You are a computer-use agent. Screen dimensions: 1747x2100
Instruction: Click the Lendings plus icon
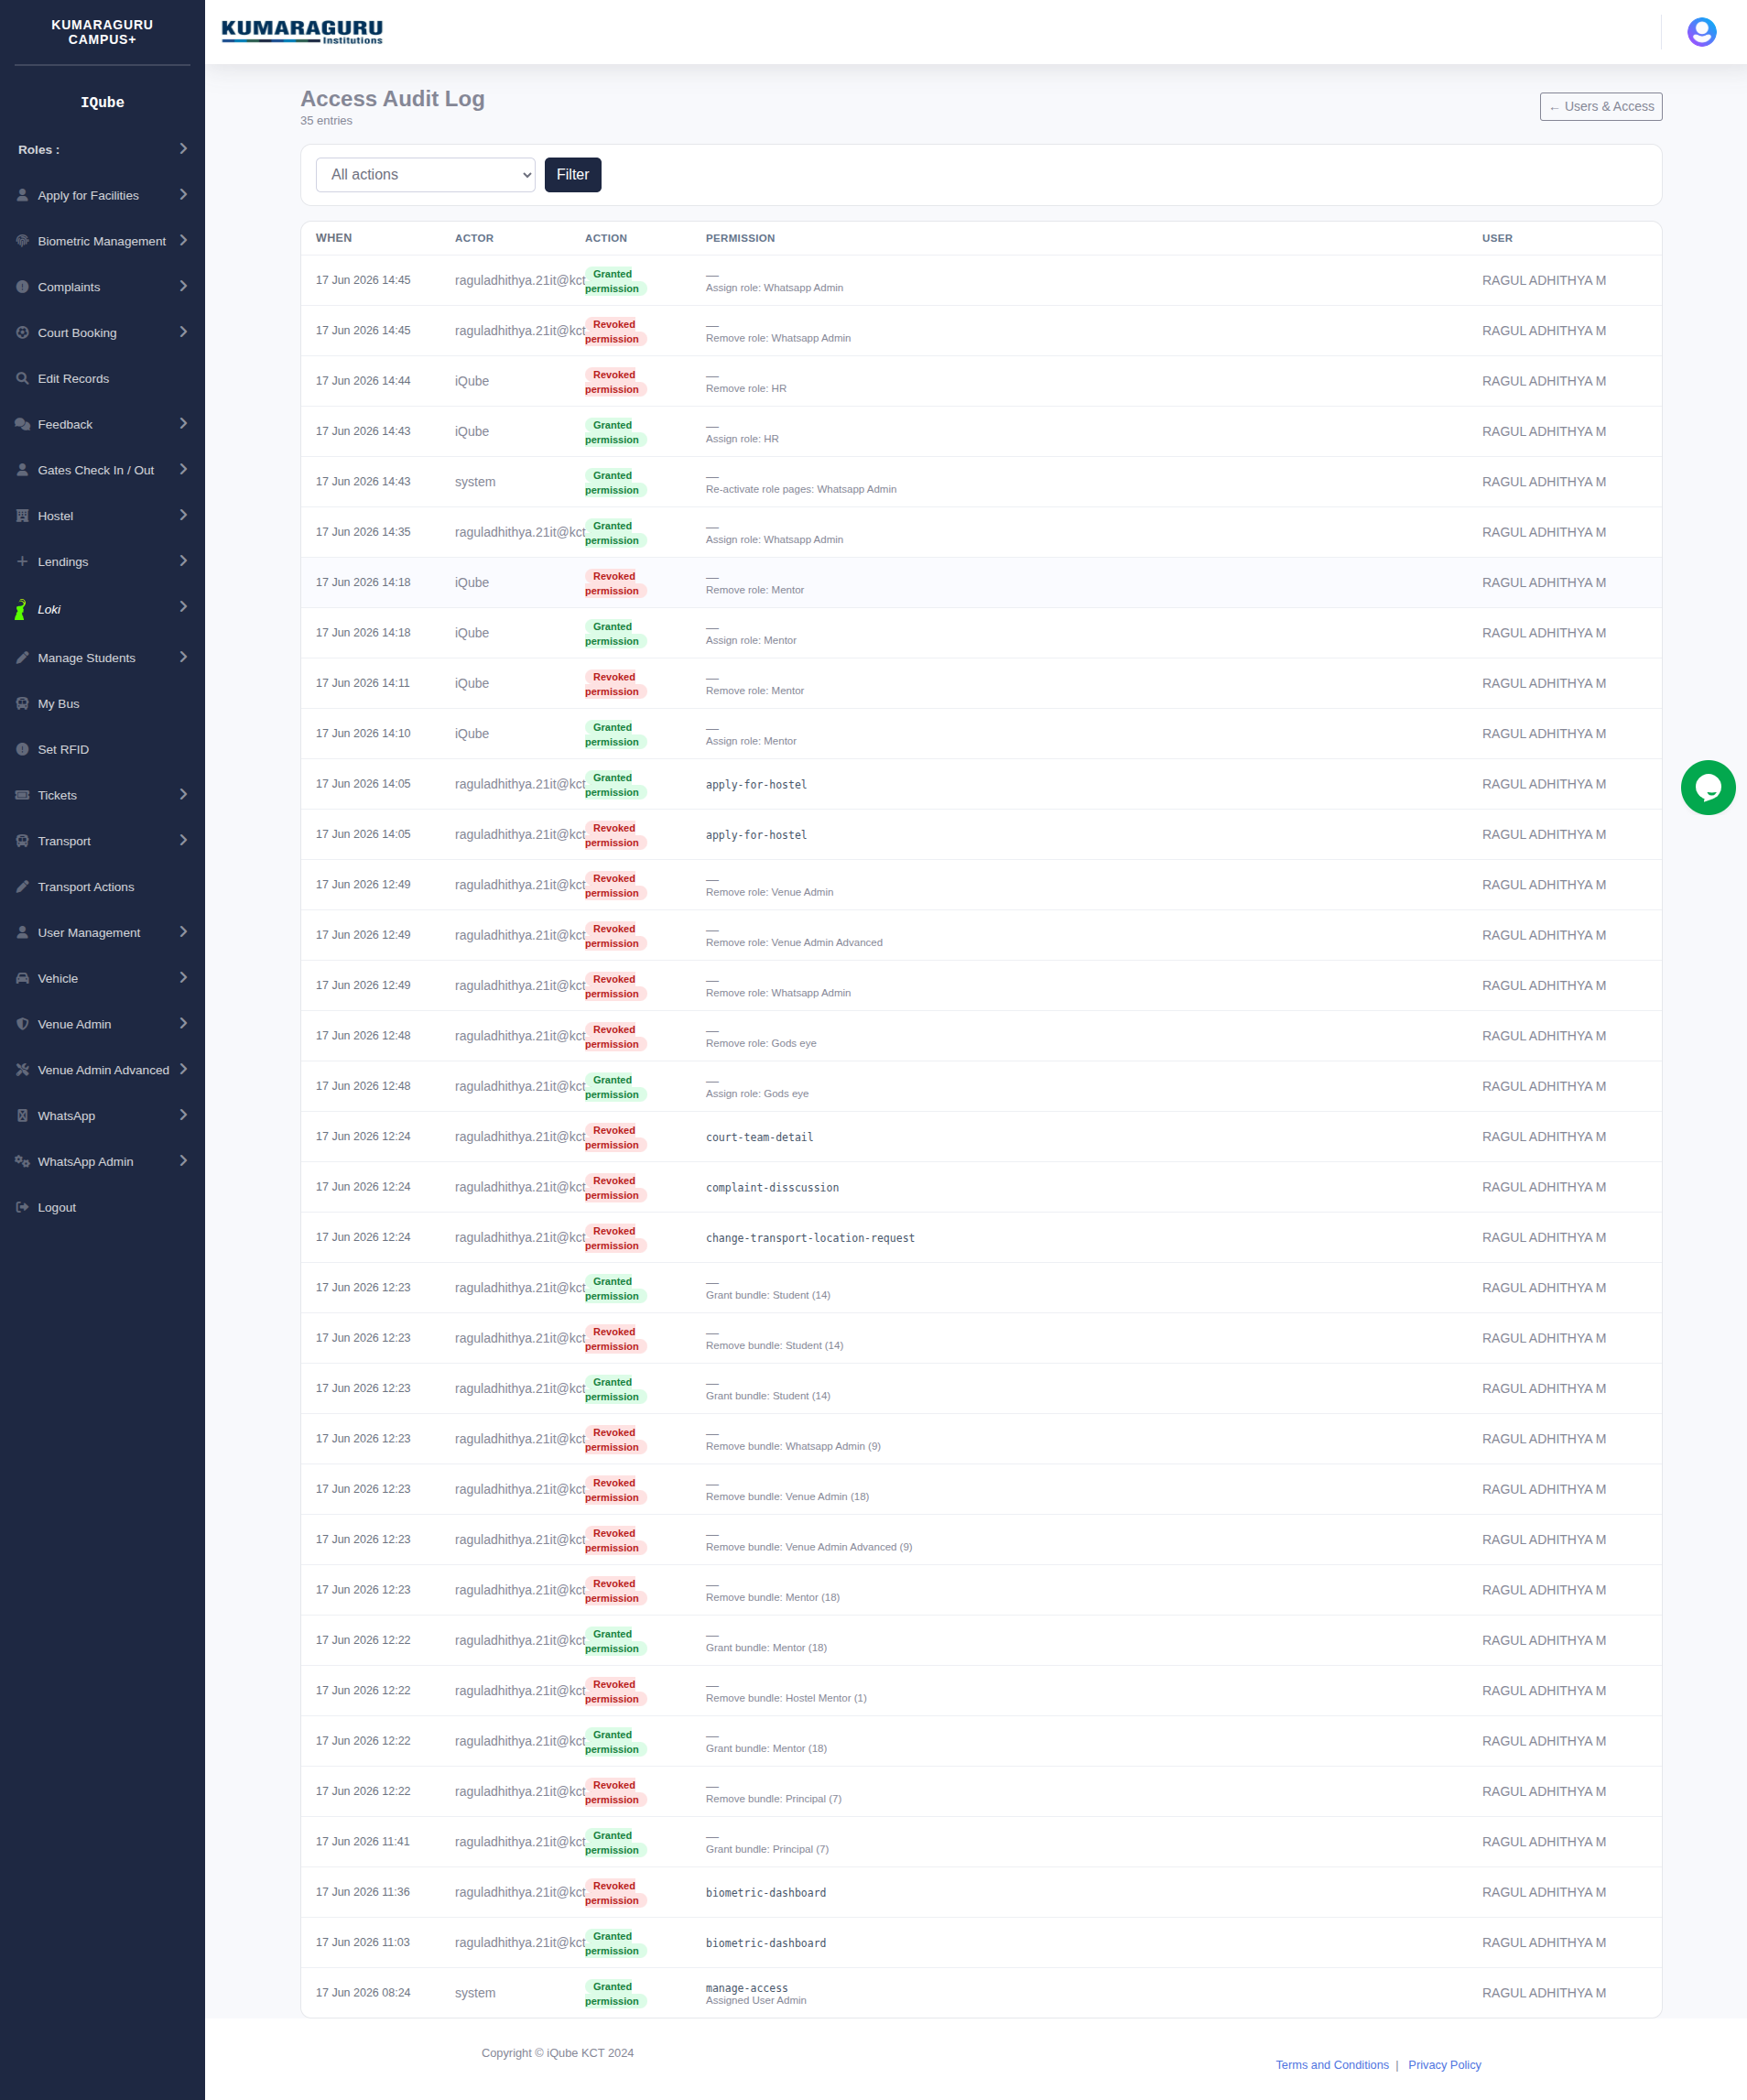tap(22, 561)
